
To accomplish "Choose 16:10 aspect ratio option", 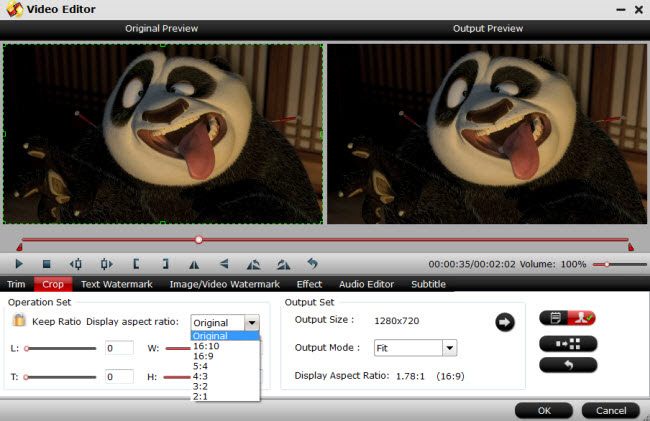I will point(225,346).
